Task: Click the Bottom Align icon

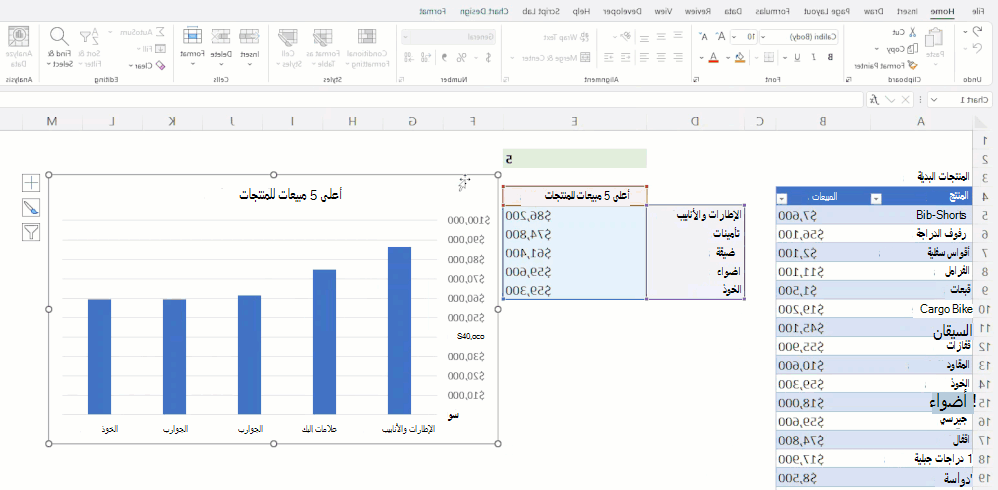Action: [644, 36]
